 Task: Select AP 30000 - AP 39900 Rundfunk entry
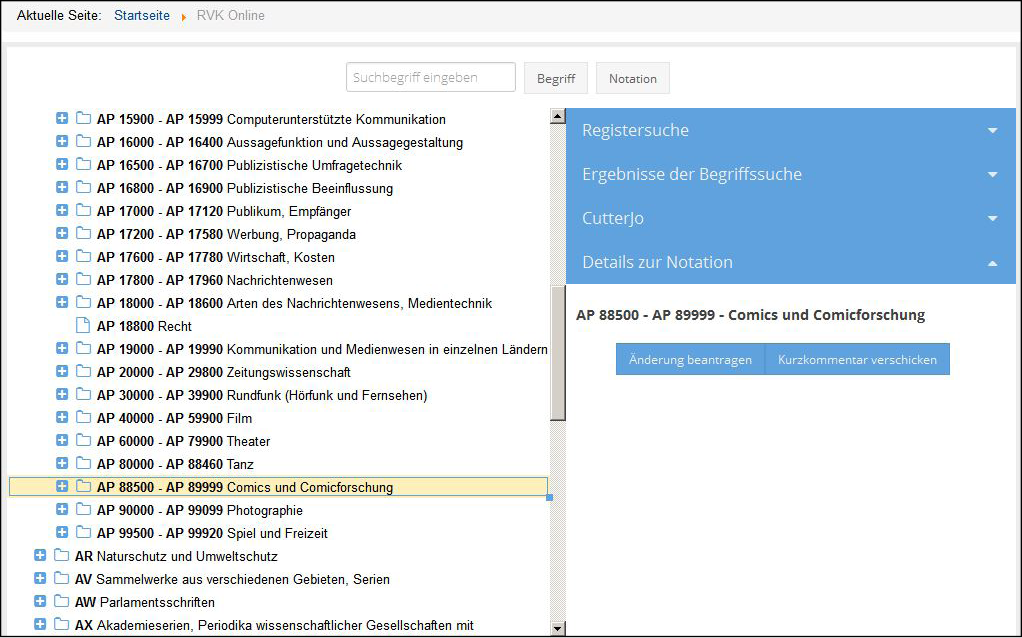262,395
